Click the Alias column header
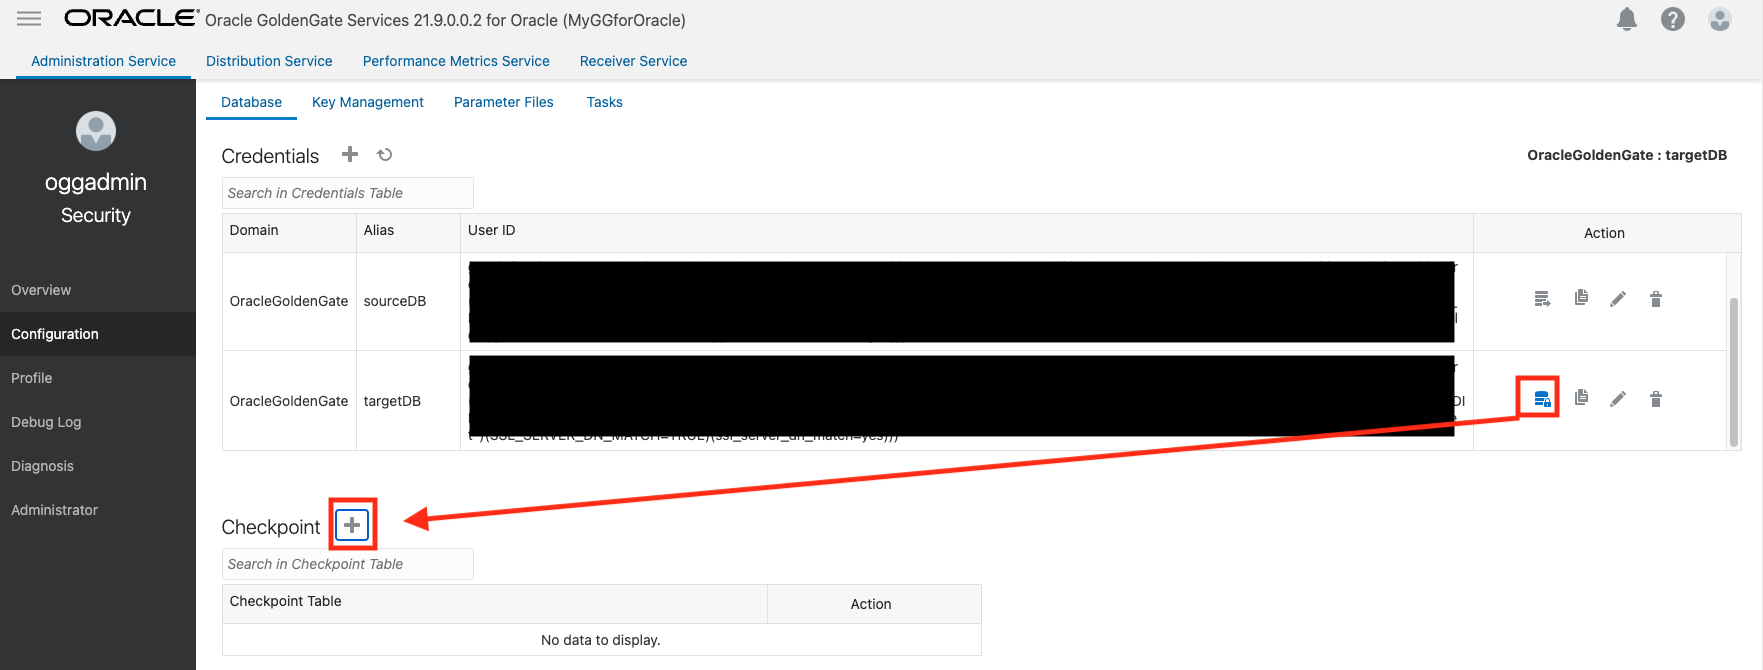Viewport: 1763px width, 670px height. coord(408,231)
